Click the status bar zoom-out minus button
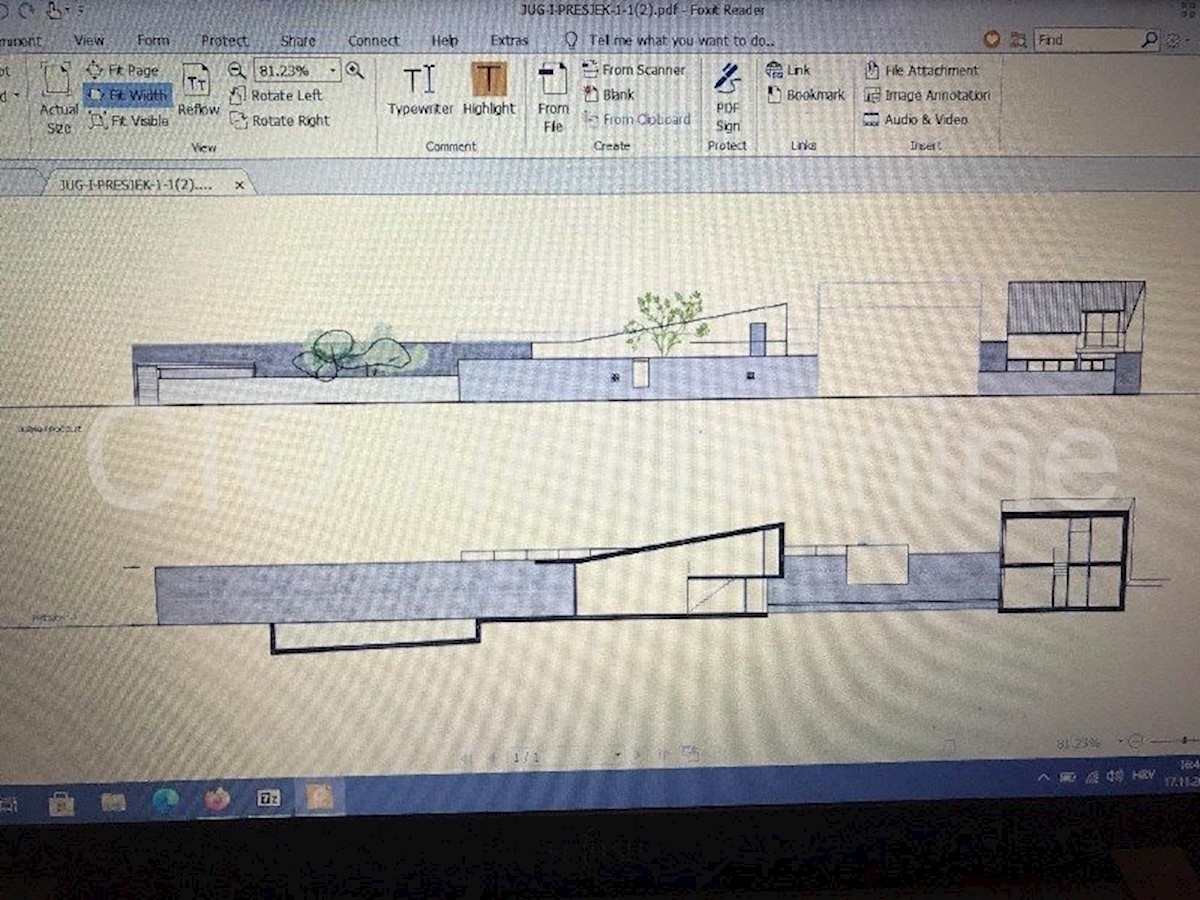1200x900 pixels. point(1134,742)
